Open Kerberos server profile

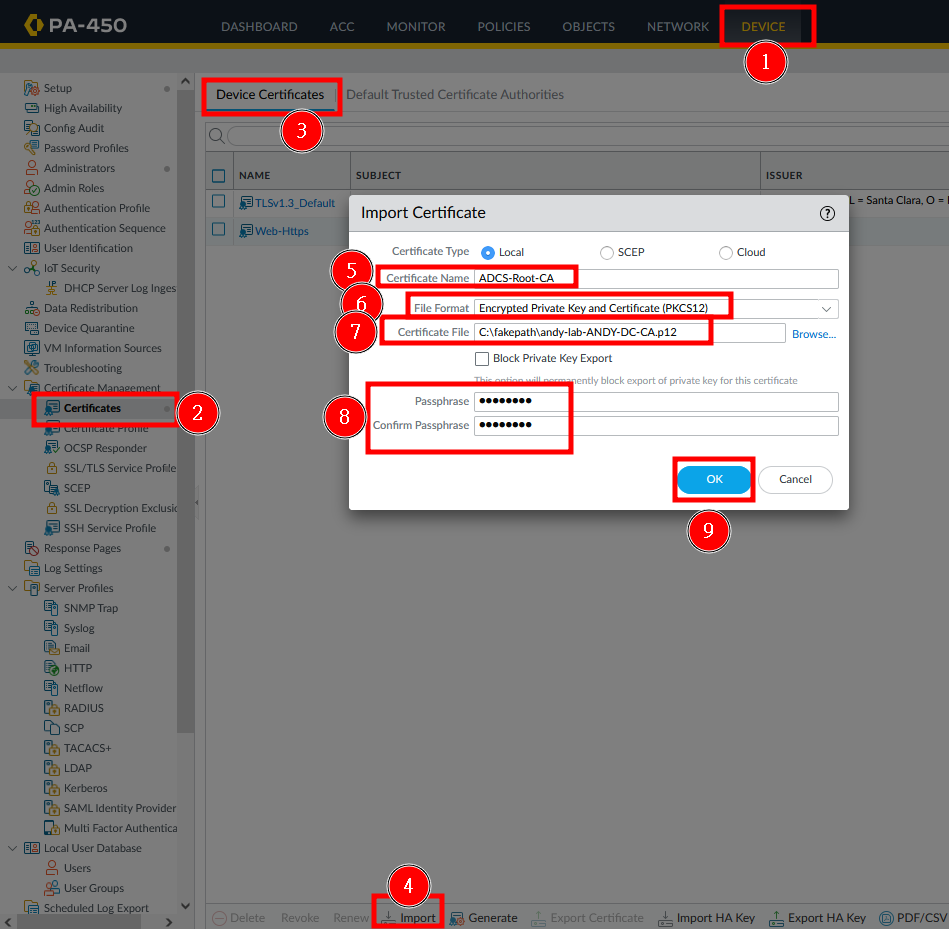(85, 788)
